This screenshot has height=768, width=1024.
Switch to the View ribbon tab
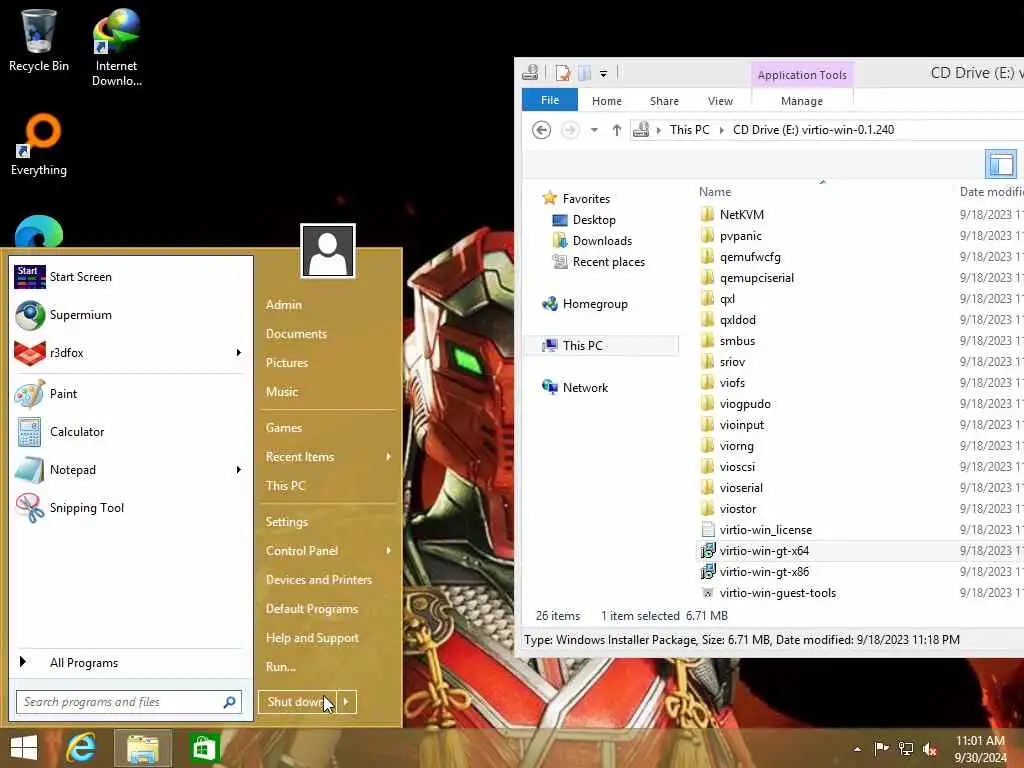click(x=720, y=101)
